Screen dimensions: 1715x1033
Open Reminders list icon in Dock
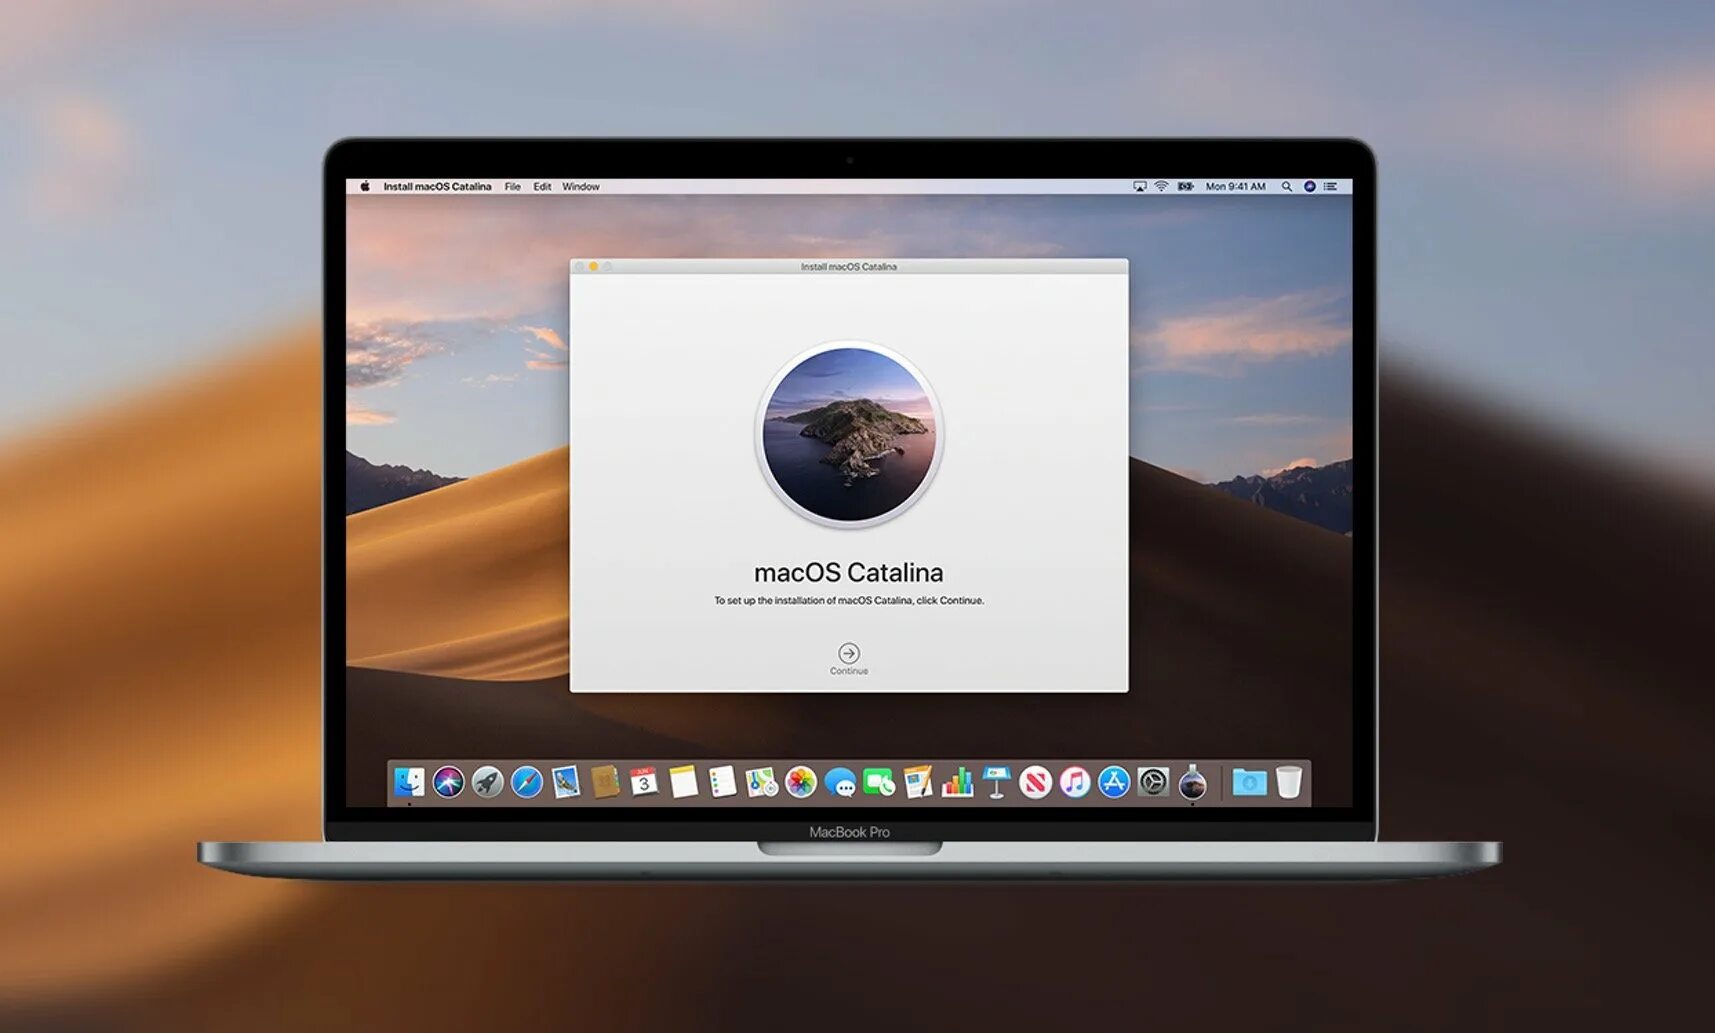click(722, 782)
